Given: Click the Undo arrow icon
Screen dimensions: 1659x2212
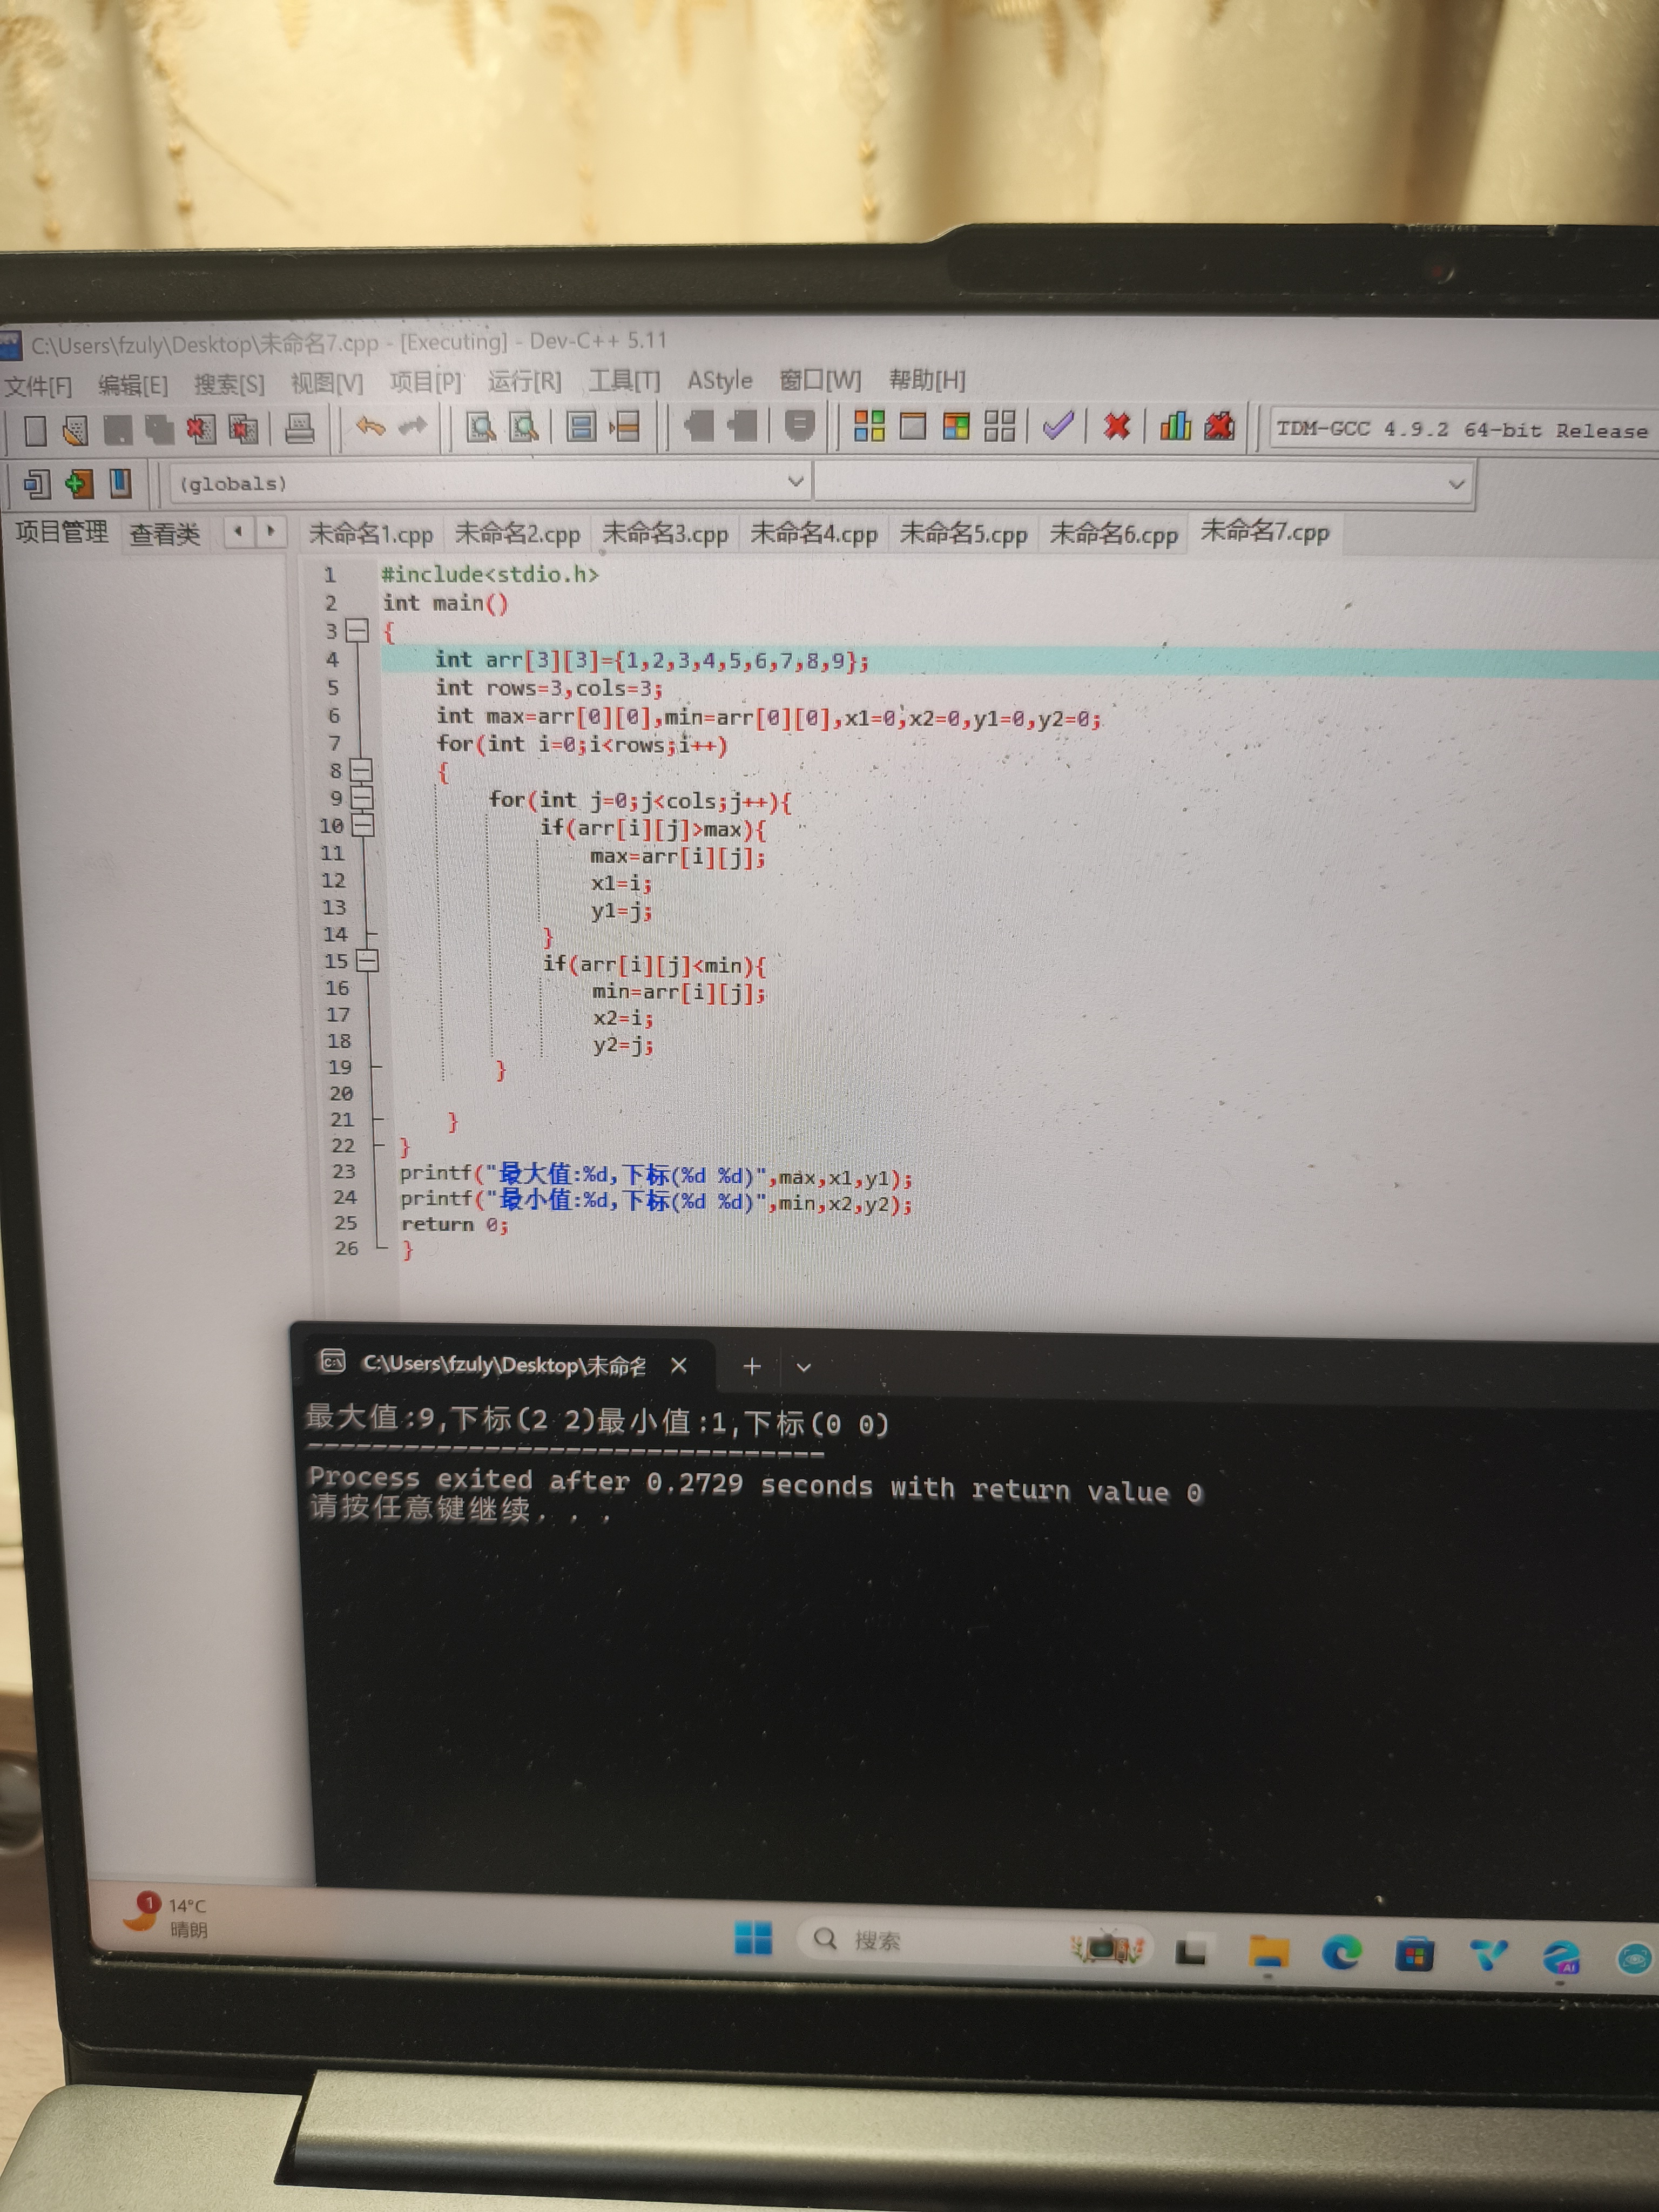Looking at the screenshot, I should [371, 427].
